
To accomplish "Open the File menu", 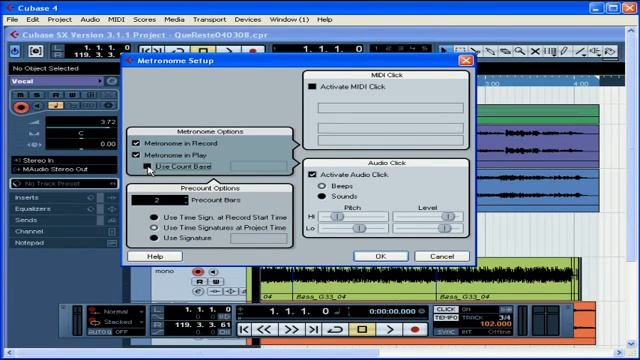I will tap(12, 20).
